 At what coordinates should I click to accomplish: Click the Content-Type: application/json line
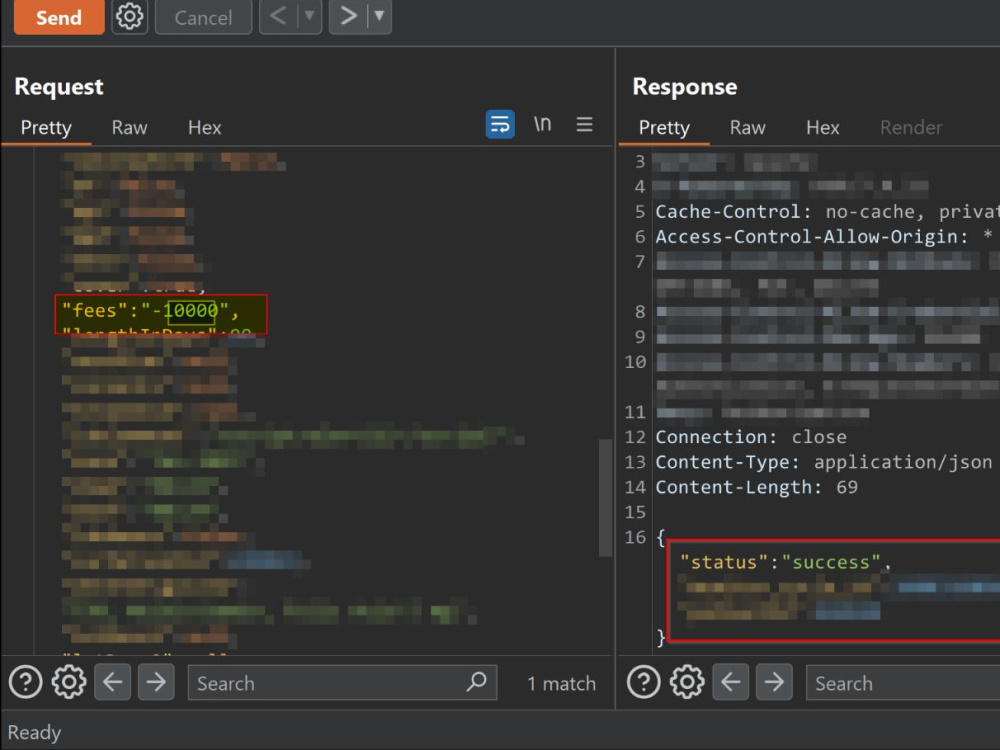(x=823, y=462)
